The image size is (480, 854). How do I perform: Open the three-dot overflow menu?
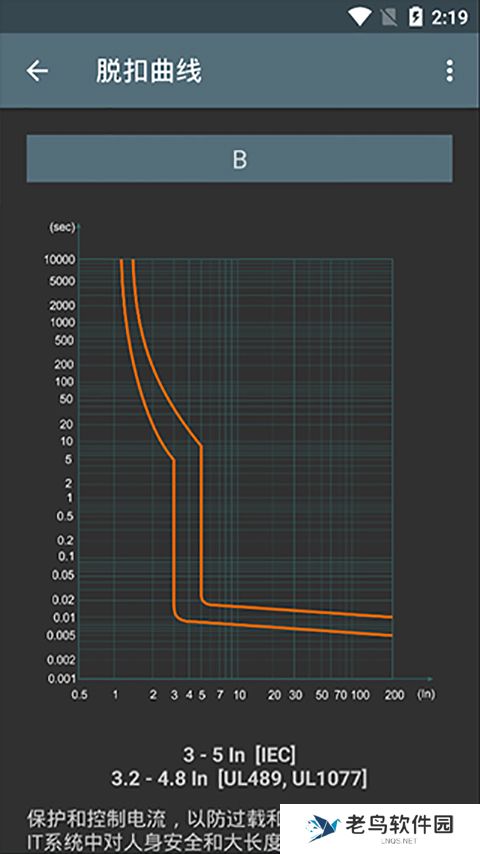[449, 71]
